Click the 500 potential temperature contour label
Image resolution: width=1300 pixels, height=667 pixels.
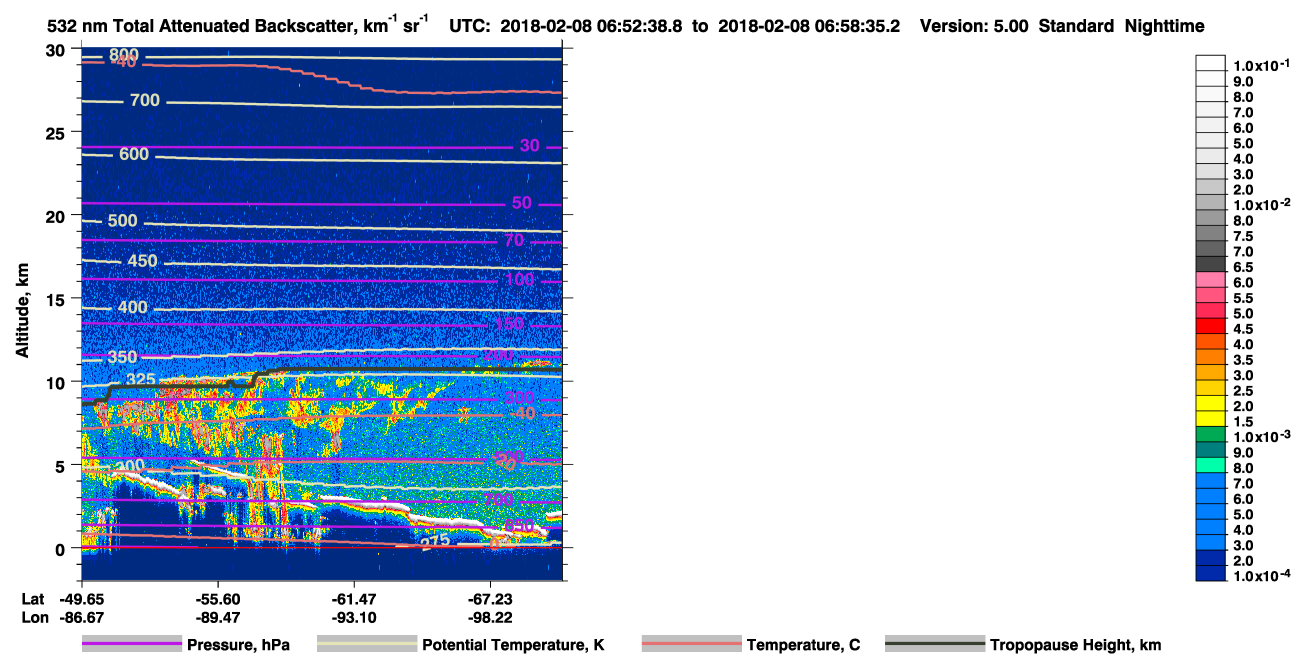point(124,221)
